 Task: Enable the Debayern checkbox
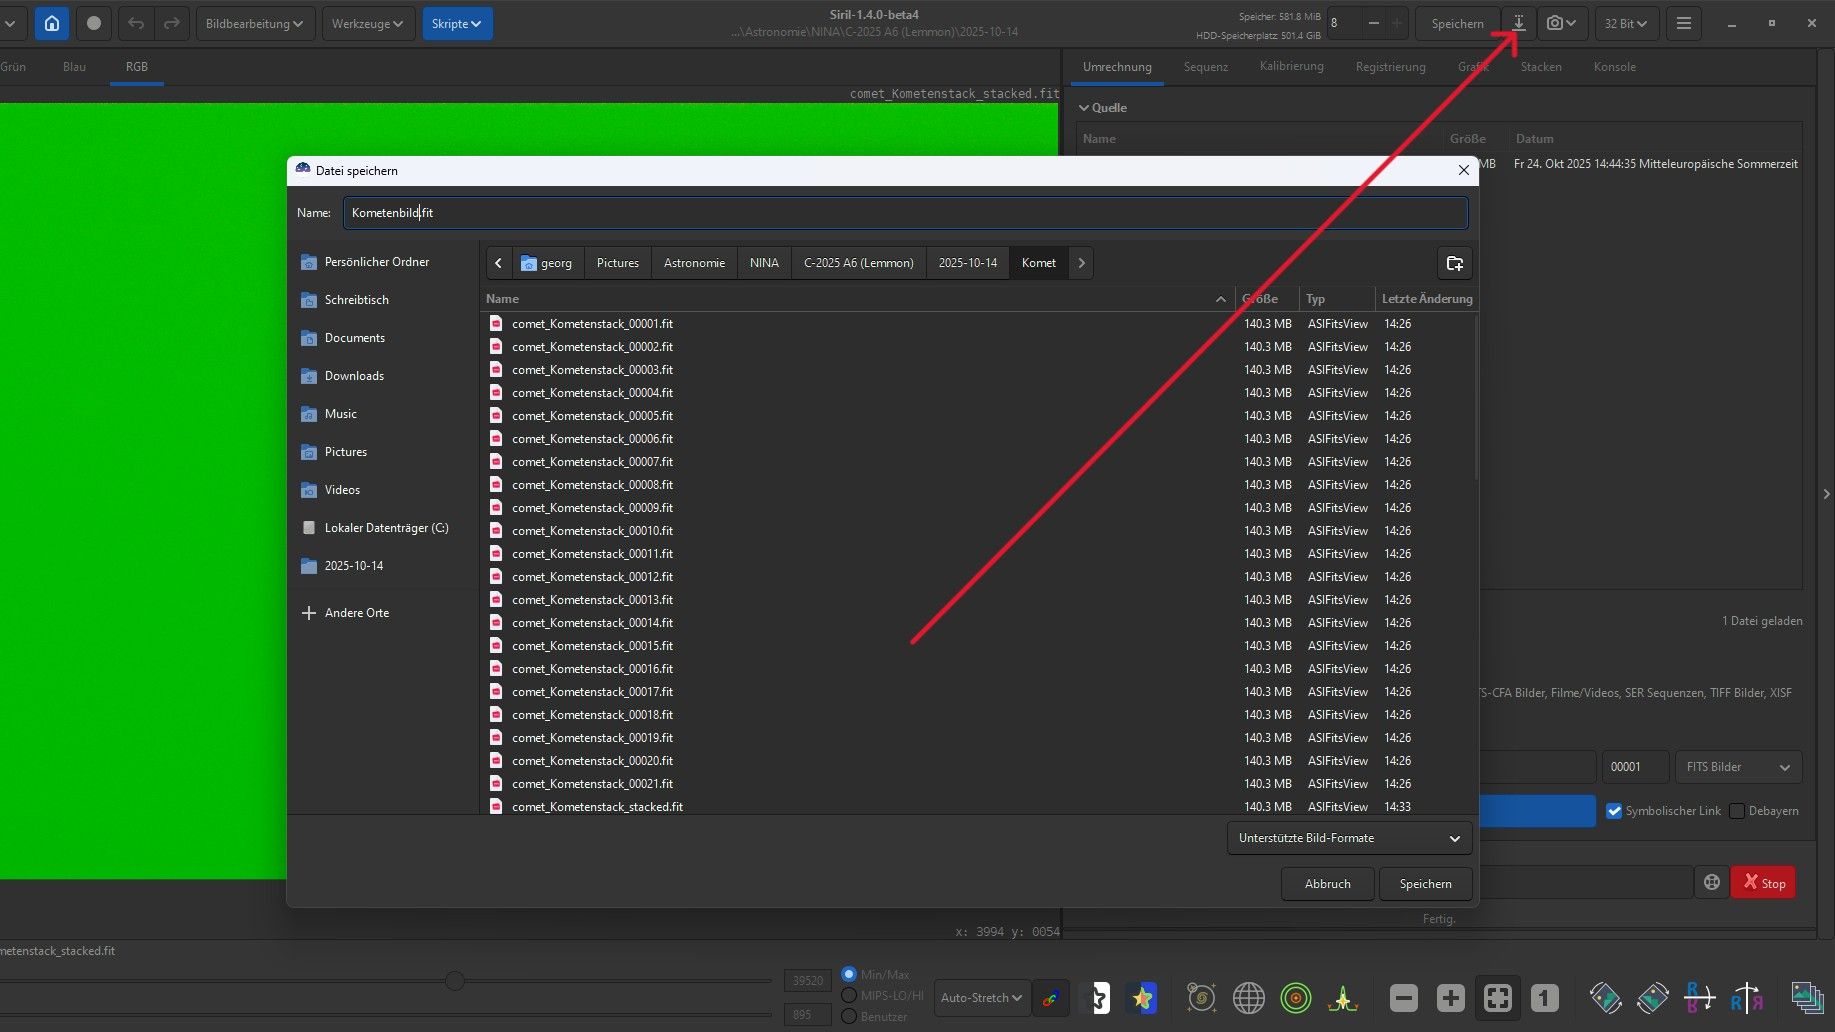tap(1737, 811)
